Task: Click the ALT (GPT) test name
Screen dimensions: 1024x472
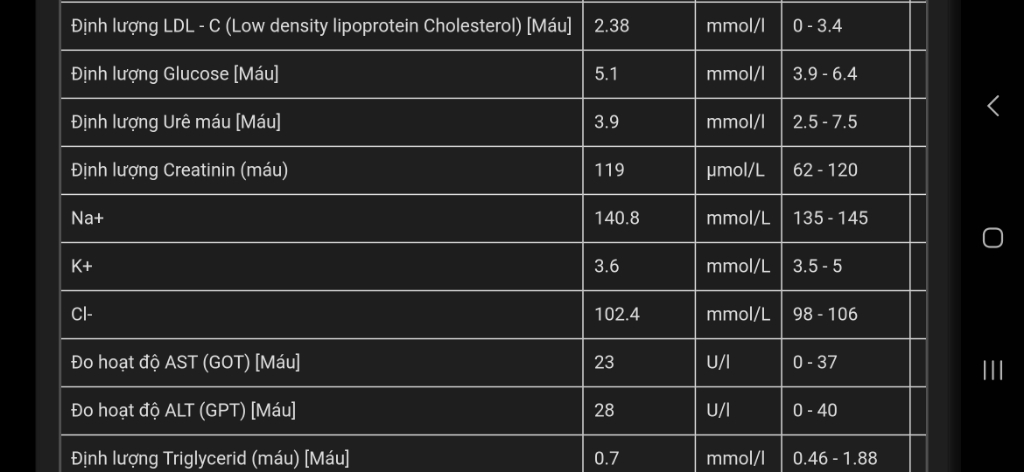Action: pos(184,410)
